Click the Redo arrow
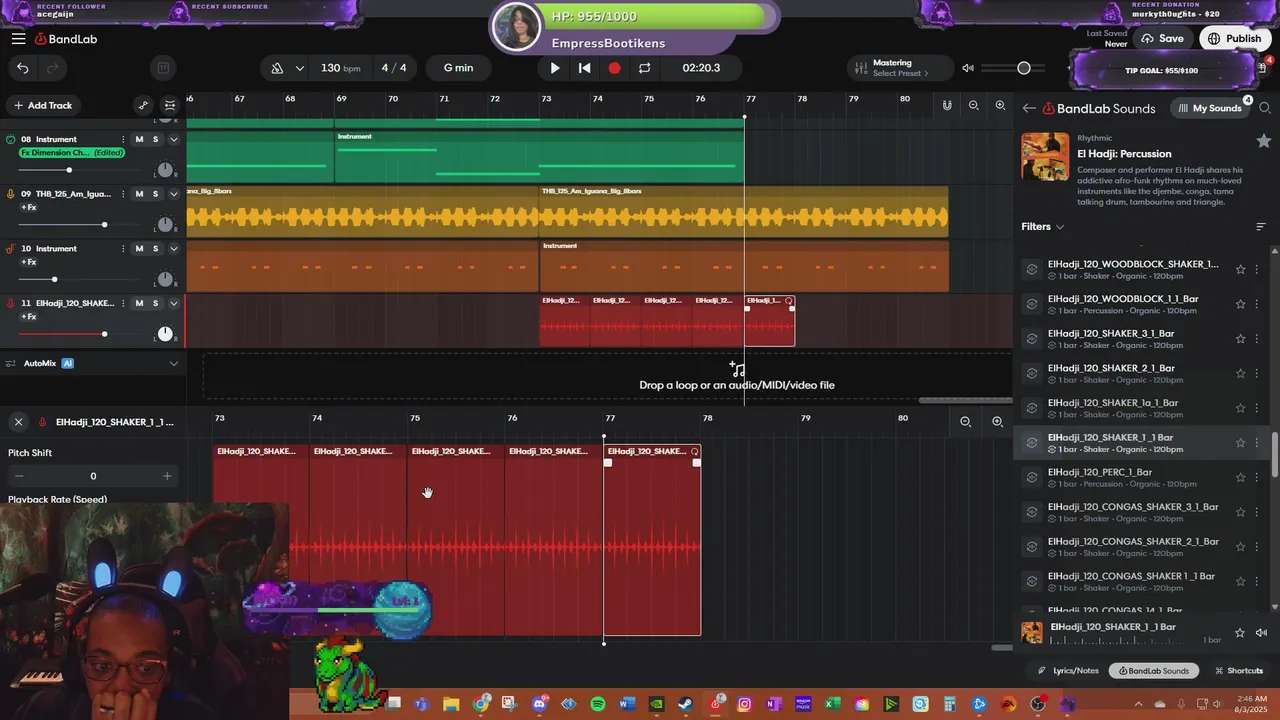1280x720 pixels. pyautogui.click(x=53, y=68)
